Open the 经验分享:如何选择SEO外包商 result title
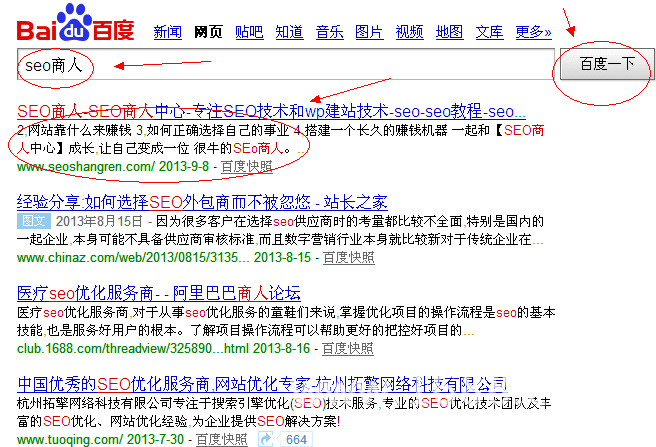656x447 pixels. 202,203
